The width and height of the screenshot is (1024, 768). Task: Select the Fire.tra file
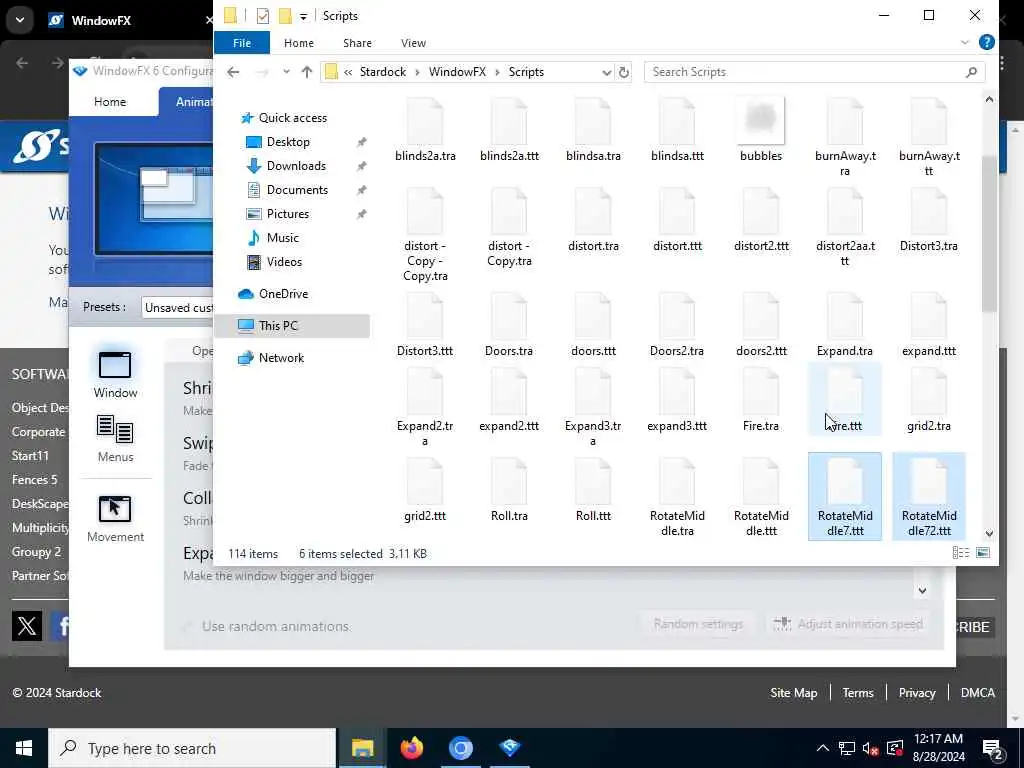click(761, 400)
